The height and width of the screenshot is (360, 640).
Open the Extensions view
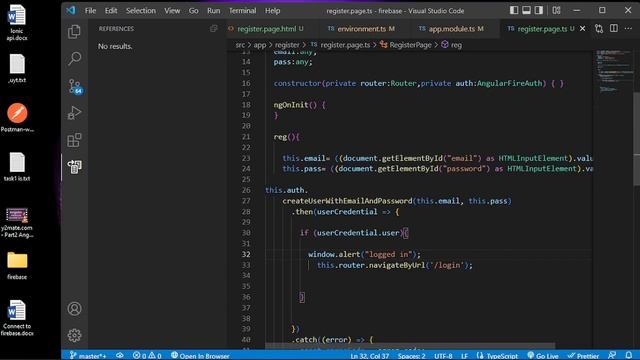point(74,140)
